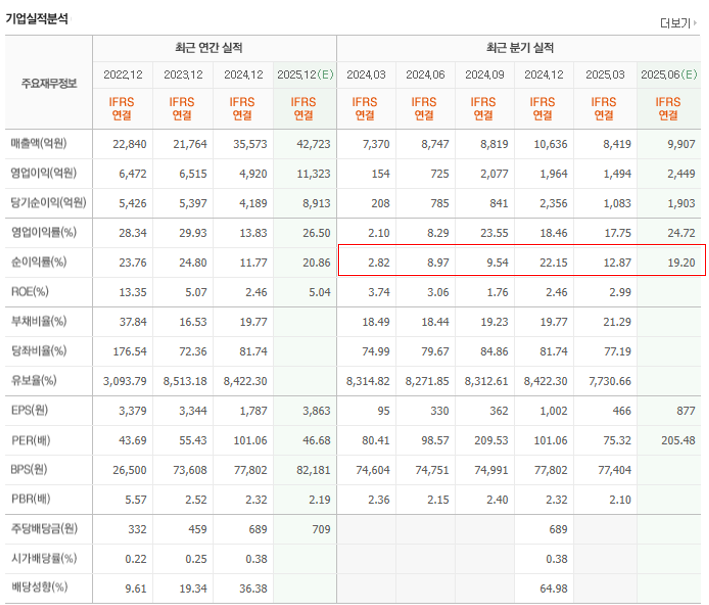Image resolution: width=709 pixels, height=605 pixels.
Task: Click the 유보율(%) row label
Action: pyautogui.click(x=34, y=381)
